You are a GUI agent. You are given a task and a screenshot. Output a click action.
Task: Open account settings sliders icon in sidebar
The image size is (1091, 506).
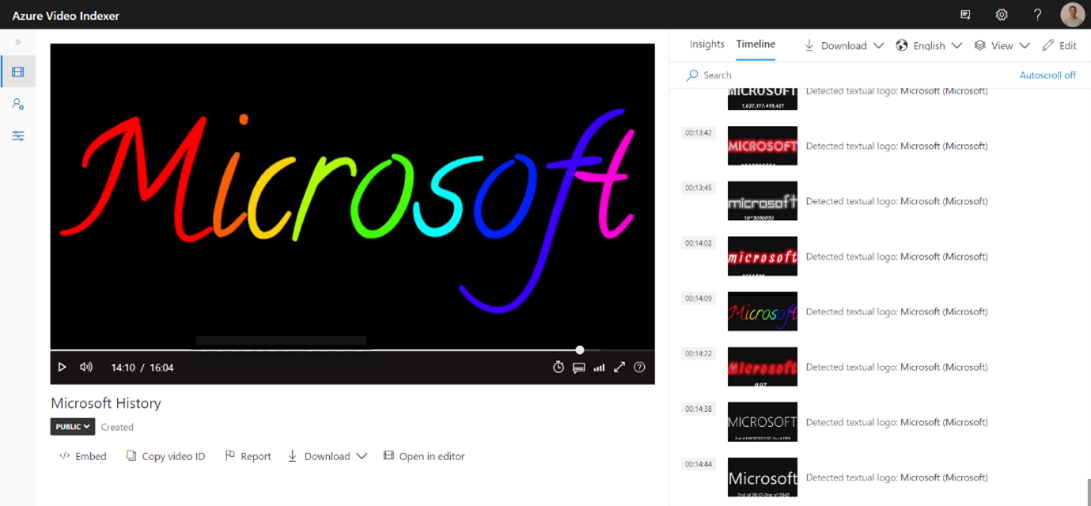[x=18, y=136]
